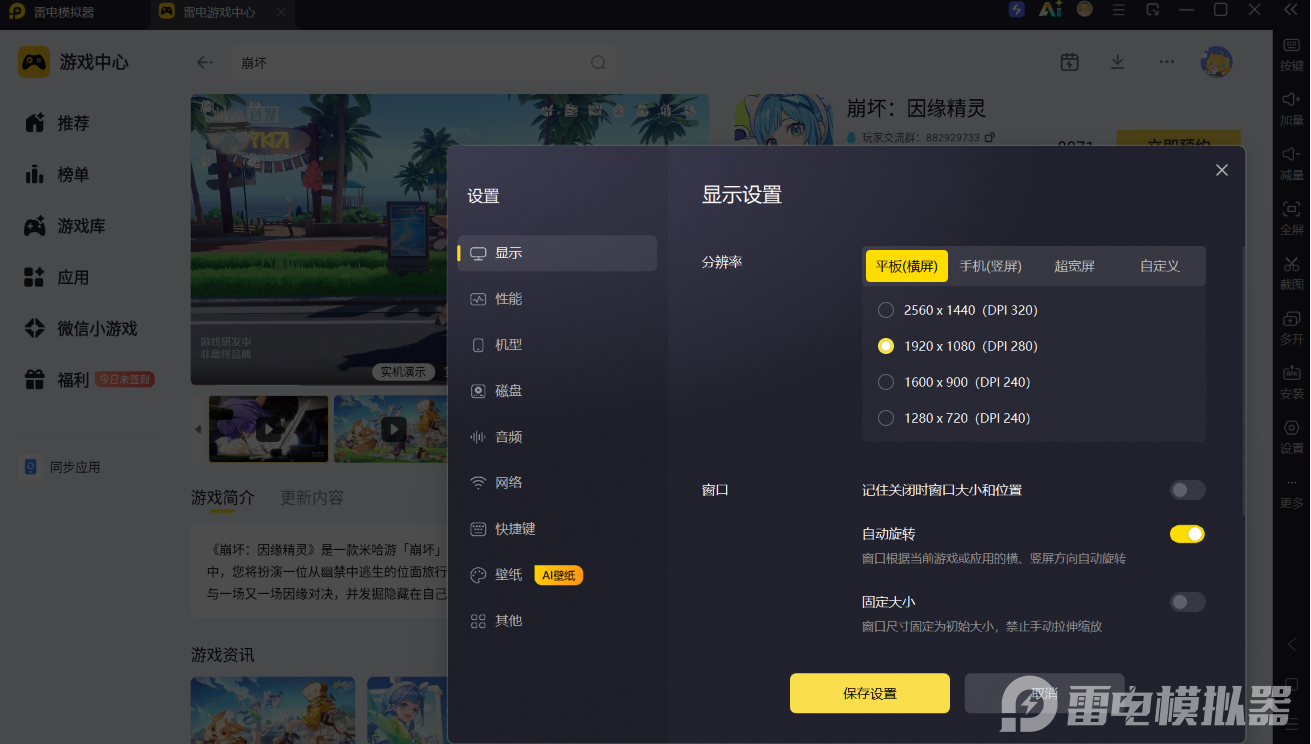Open 网络 settings category
The width and height of the screenshot is (1311, 744).
(x=557, y=483)
